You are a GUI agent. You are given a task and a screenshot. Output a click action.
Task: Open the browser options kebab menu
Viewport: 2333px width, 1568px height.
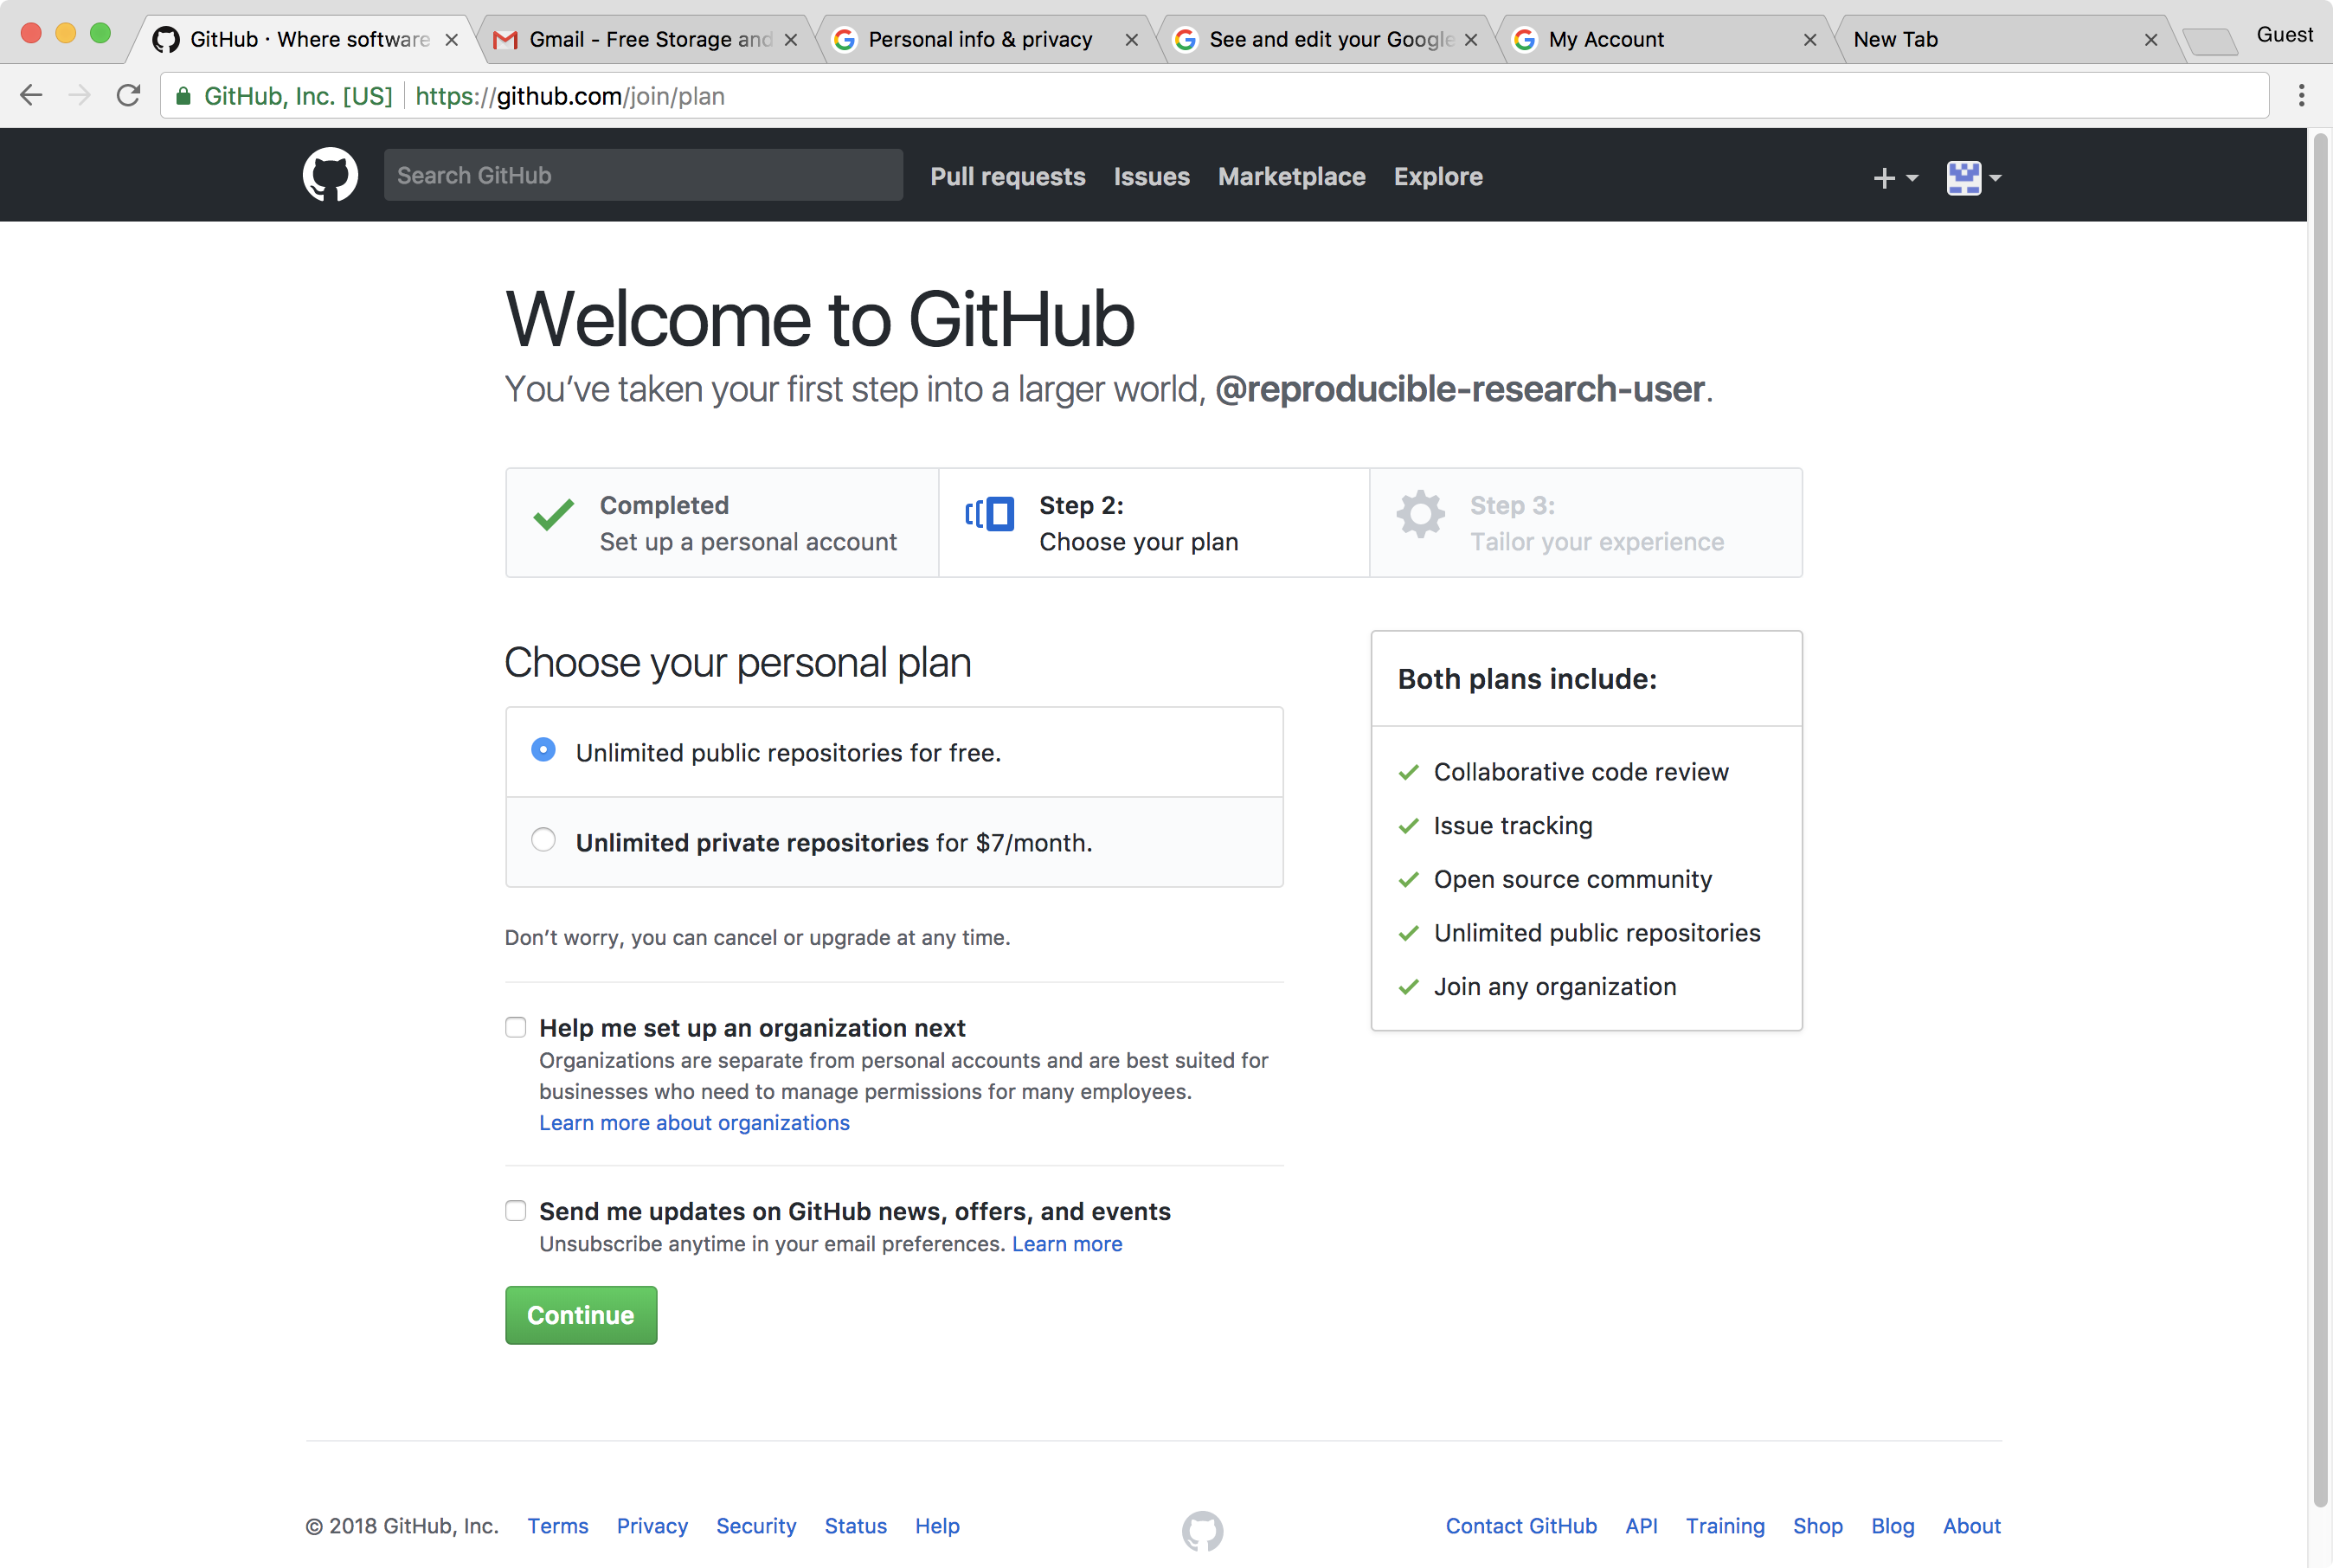coord(2307,96)
